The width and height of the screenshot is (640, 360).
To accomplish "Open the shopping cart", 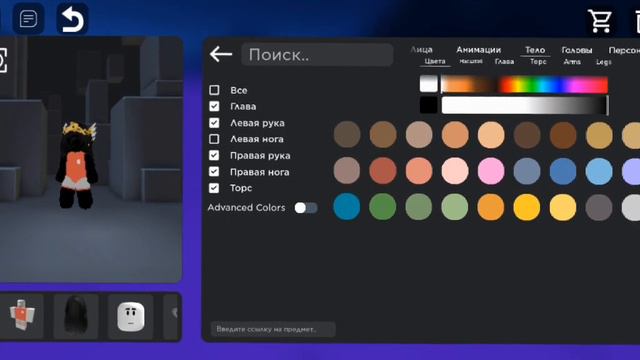I will (x=600, y=20).
